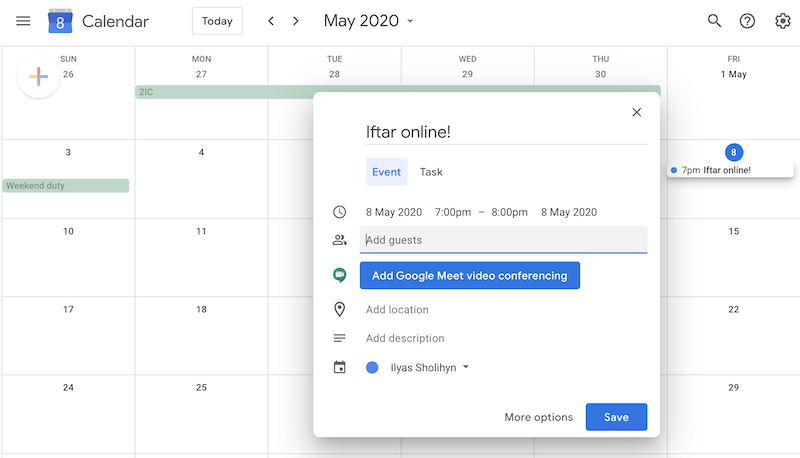Click date 30 under THU
This screenshot has height=458, width=800.
(x=601, y=74)
